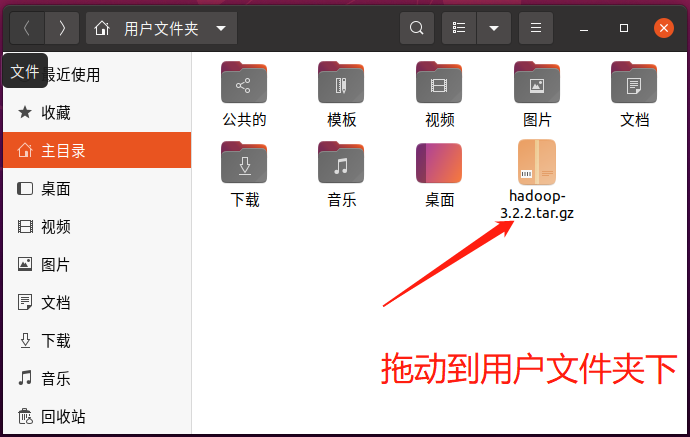Screen dimensions: 690x437
Task: Click the home icon in the path bar
Action: pyautogui.click(x=102, y=29)
